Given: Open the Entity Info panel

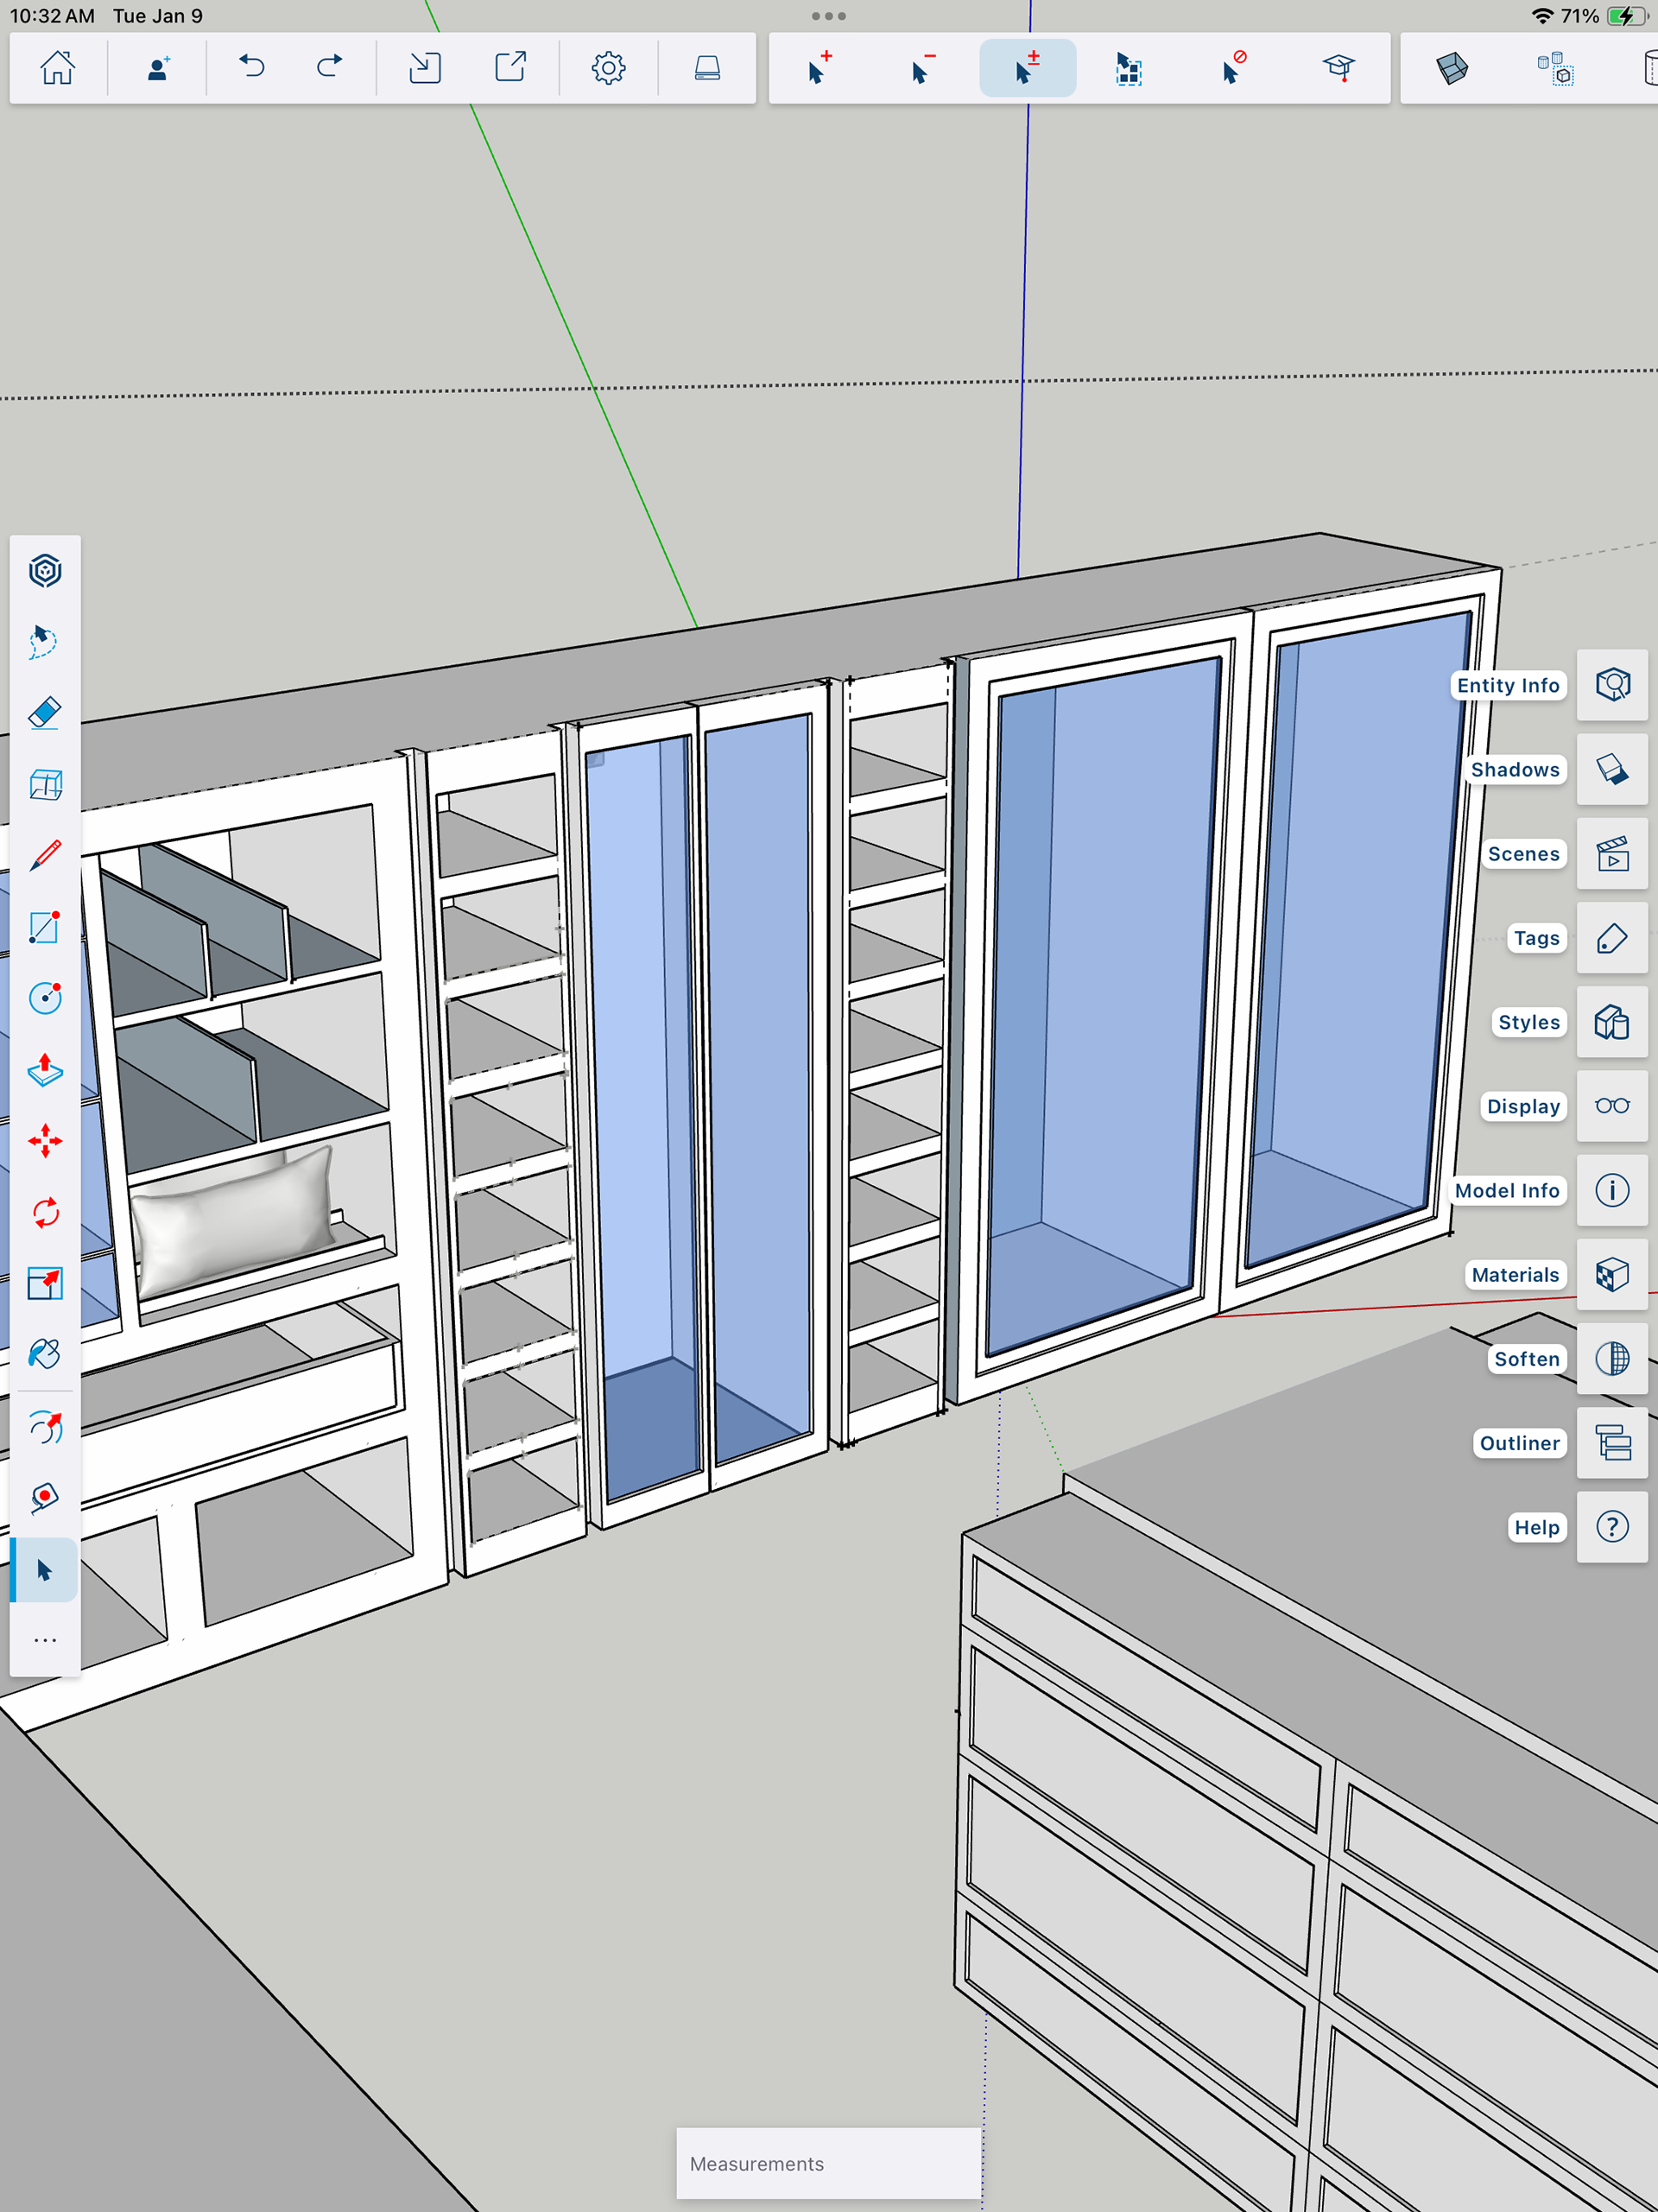Looking at the screenshot, I should 1611,685.
